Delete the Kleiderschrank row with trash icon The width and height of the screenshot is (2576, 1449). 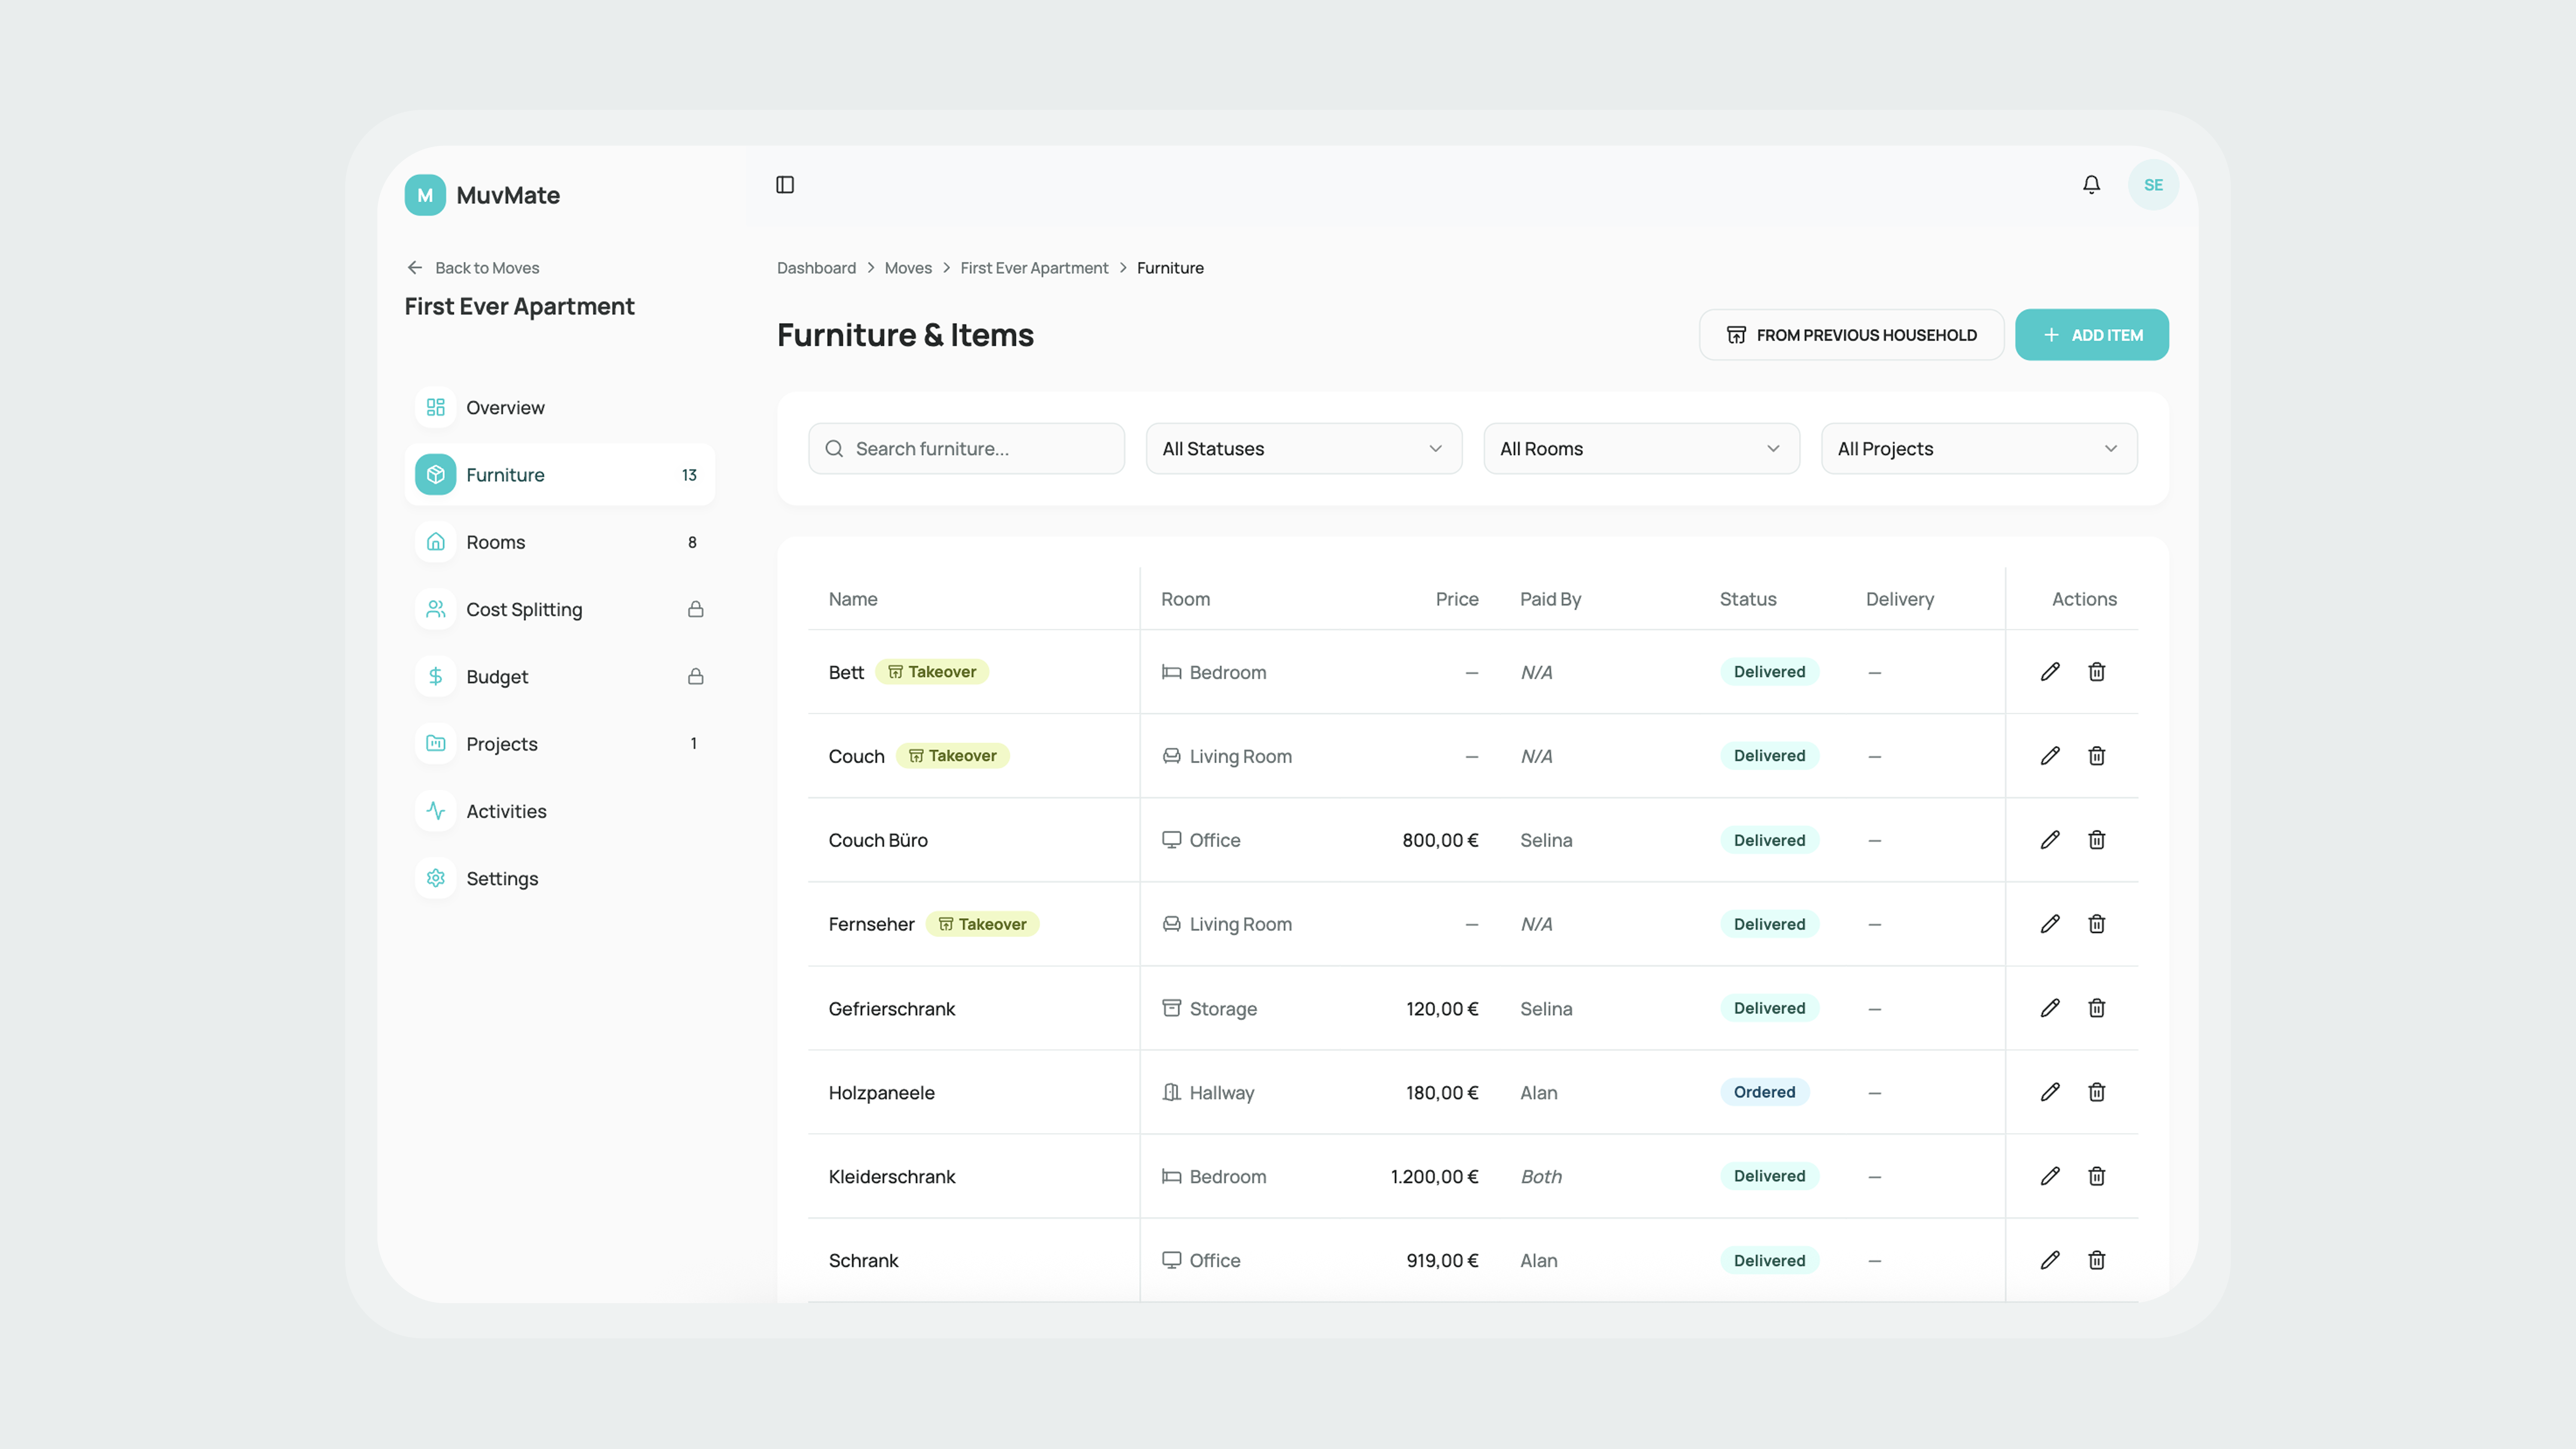pyautogui.click(x=2096, y=1176)
